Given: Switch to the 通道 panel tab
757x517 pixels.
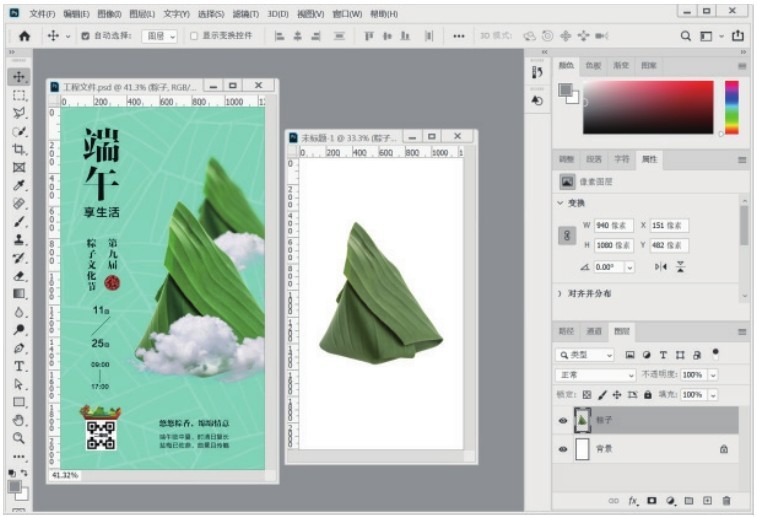Looking at the screenshot, I should [594, 330].
